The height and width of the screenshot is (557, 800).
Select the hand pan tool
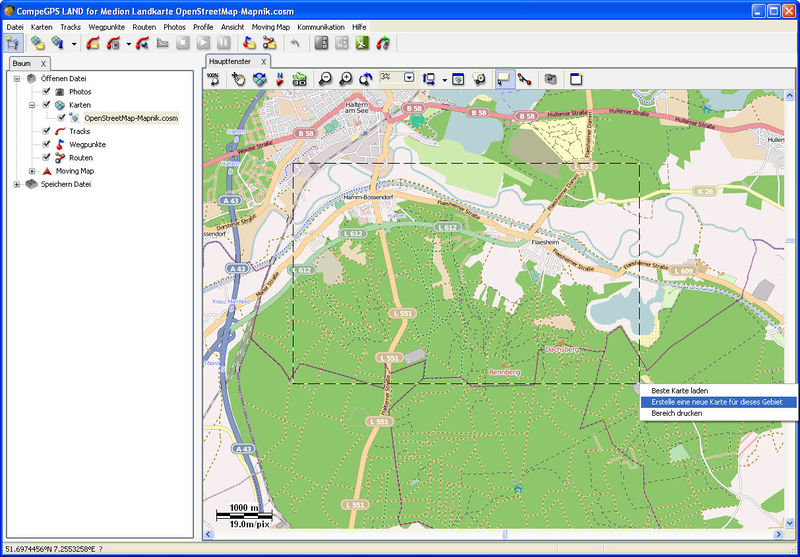238,79
